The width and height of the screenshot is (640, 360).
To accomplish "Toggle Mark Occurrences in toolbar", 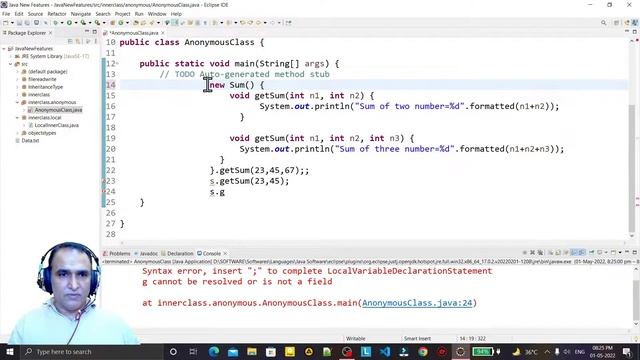I will [x=167, y=22].
